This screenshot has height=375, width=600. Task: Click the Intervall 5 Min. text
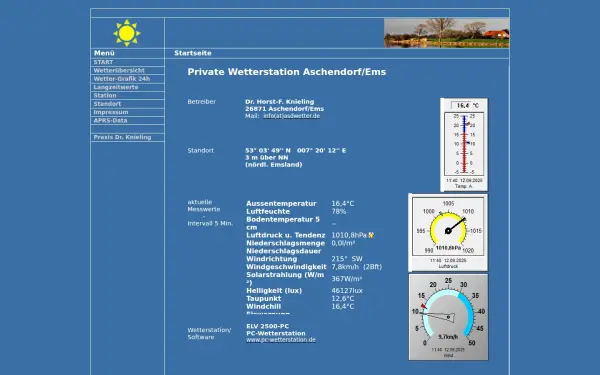point(210,223)
